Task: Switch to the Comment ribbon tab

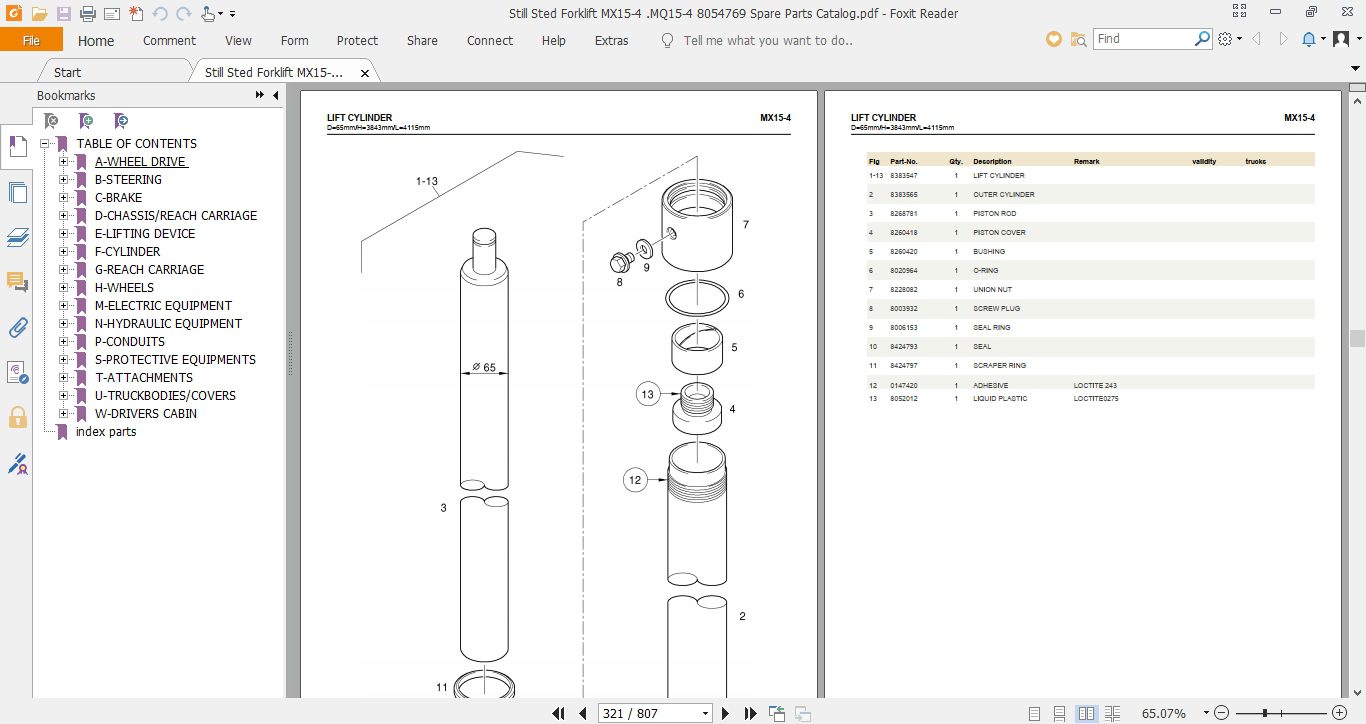Action: click(x=169, y=40)
